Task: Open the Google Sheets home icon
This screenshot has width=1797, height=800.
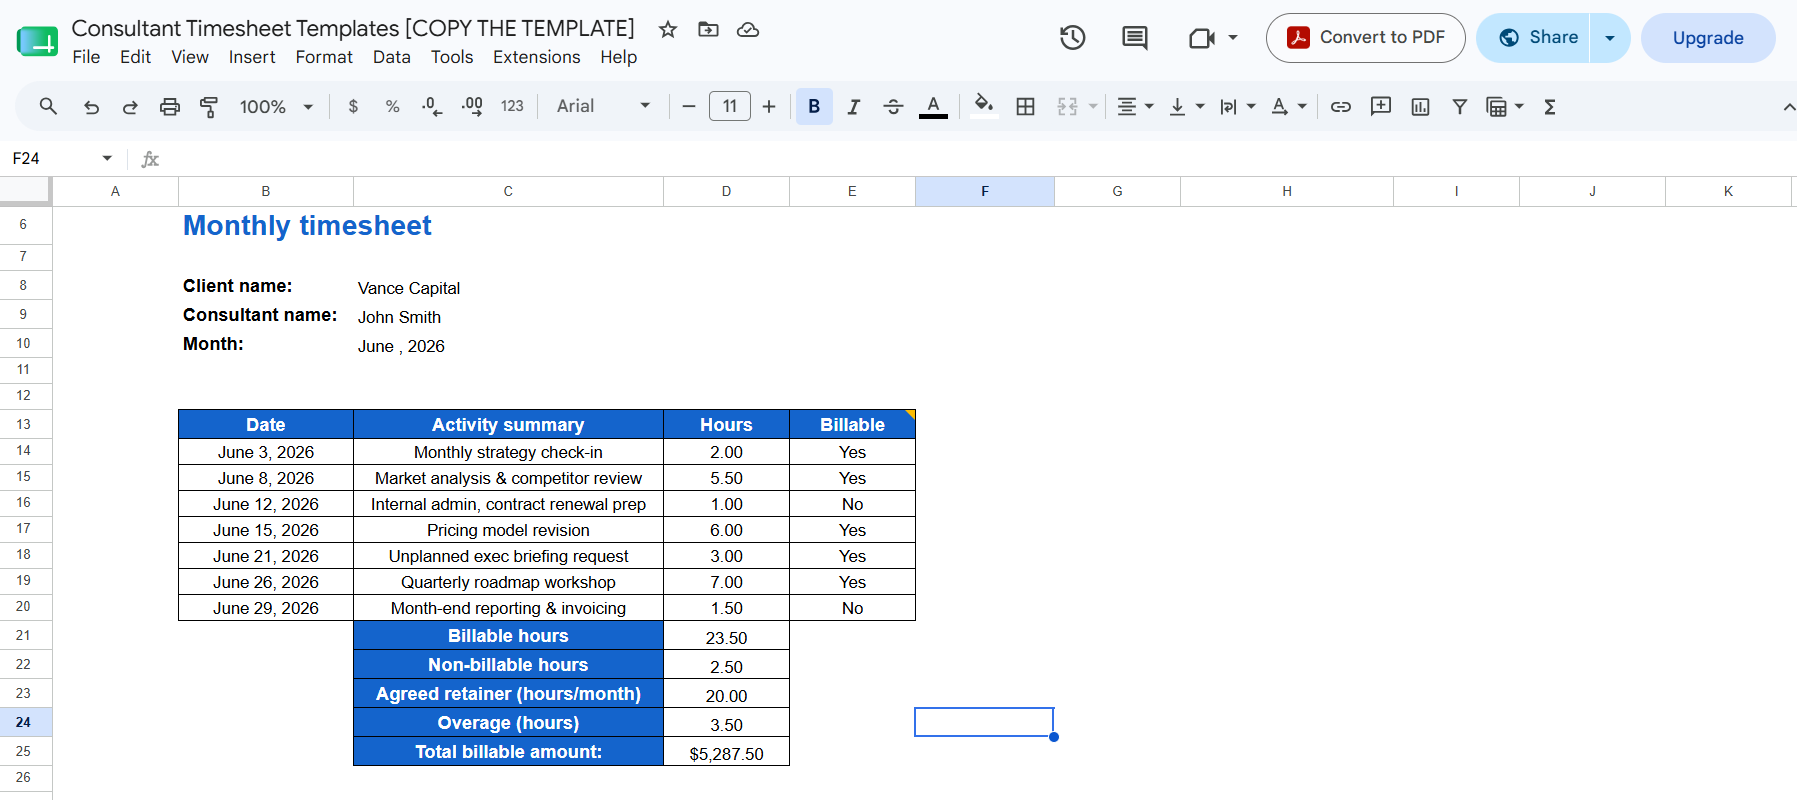Action: click(x=37, y=41)
